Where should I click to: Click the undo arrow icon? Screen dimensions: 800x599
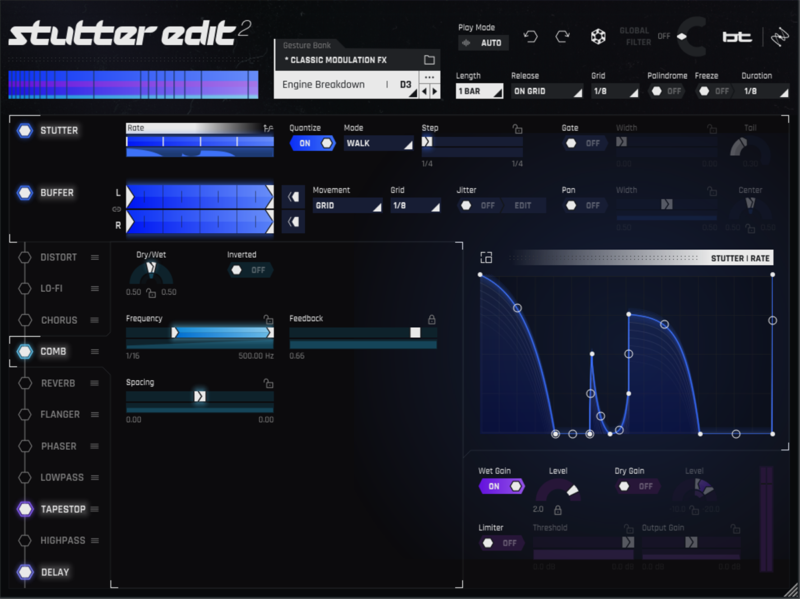click(531, 37)
